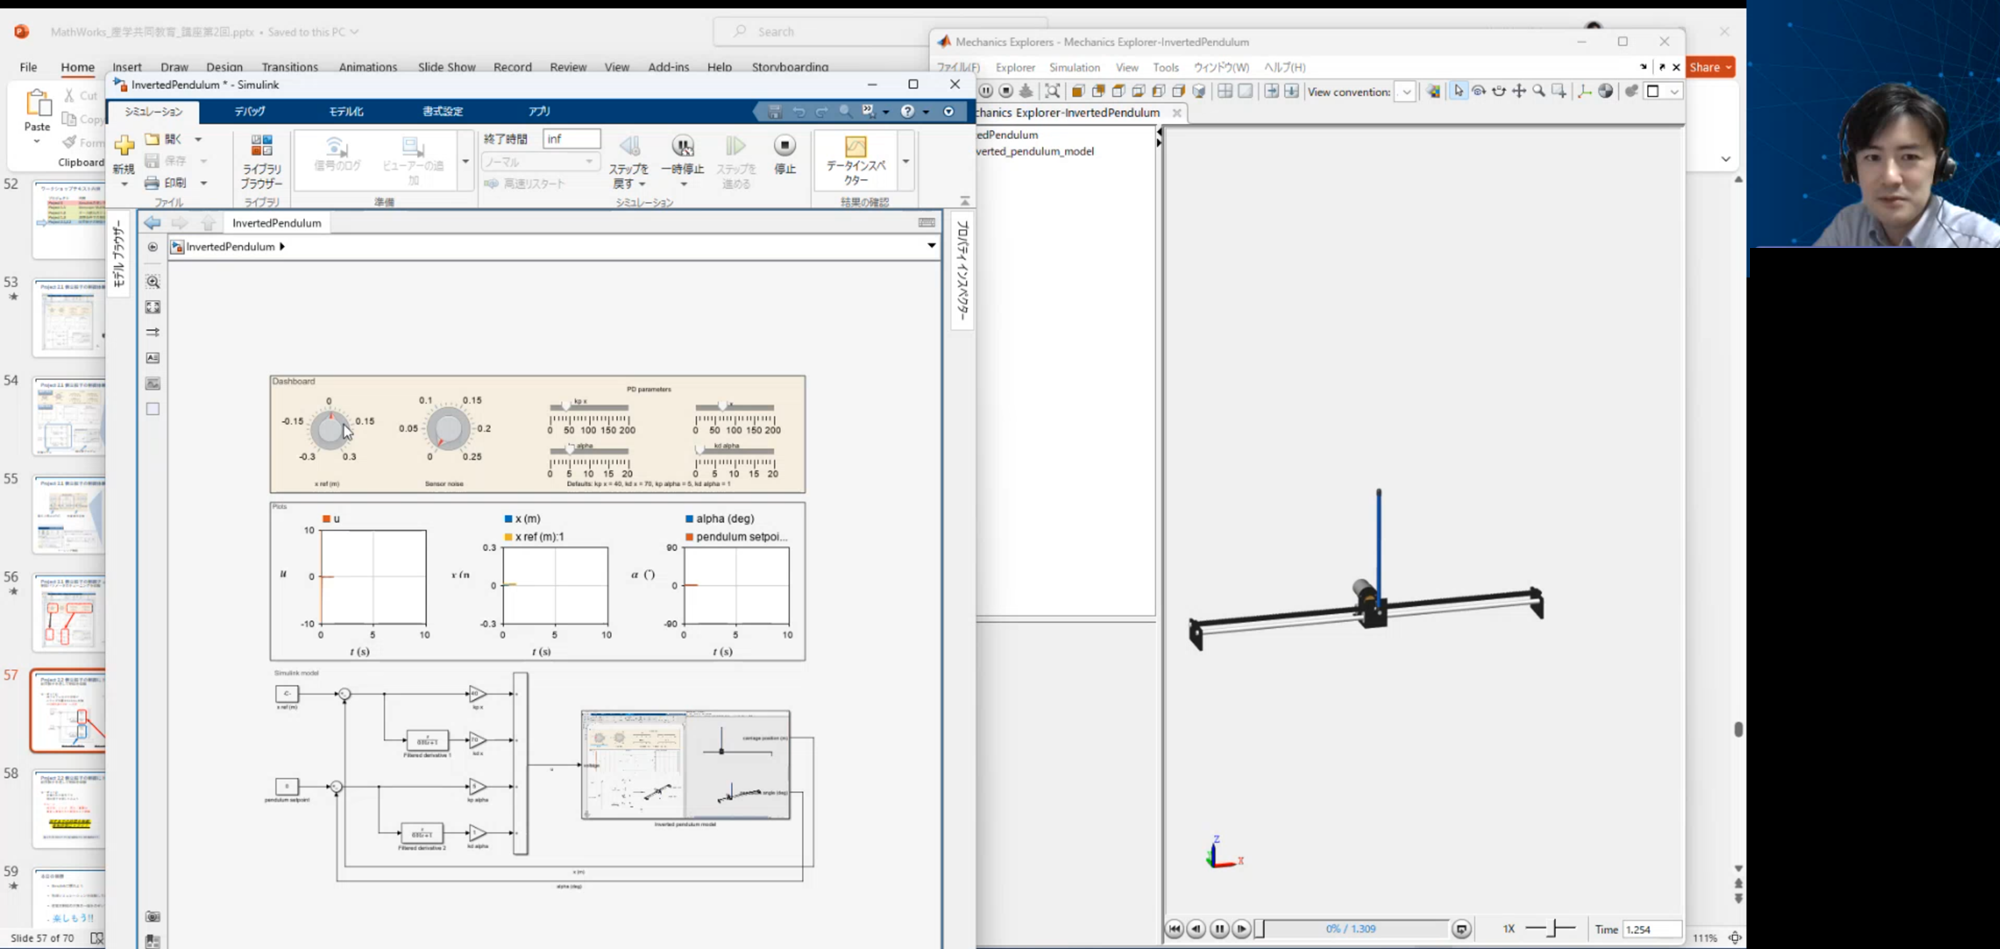This screenshot has width=2000, height=949.
Task: Click the InvertedPendulum canvas tab
Action: click(277, 223)
